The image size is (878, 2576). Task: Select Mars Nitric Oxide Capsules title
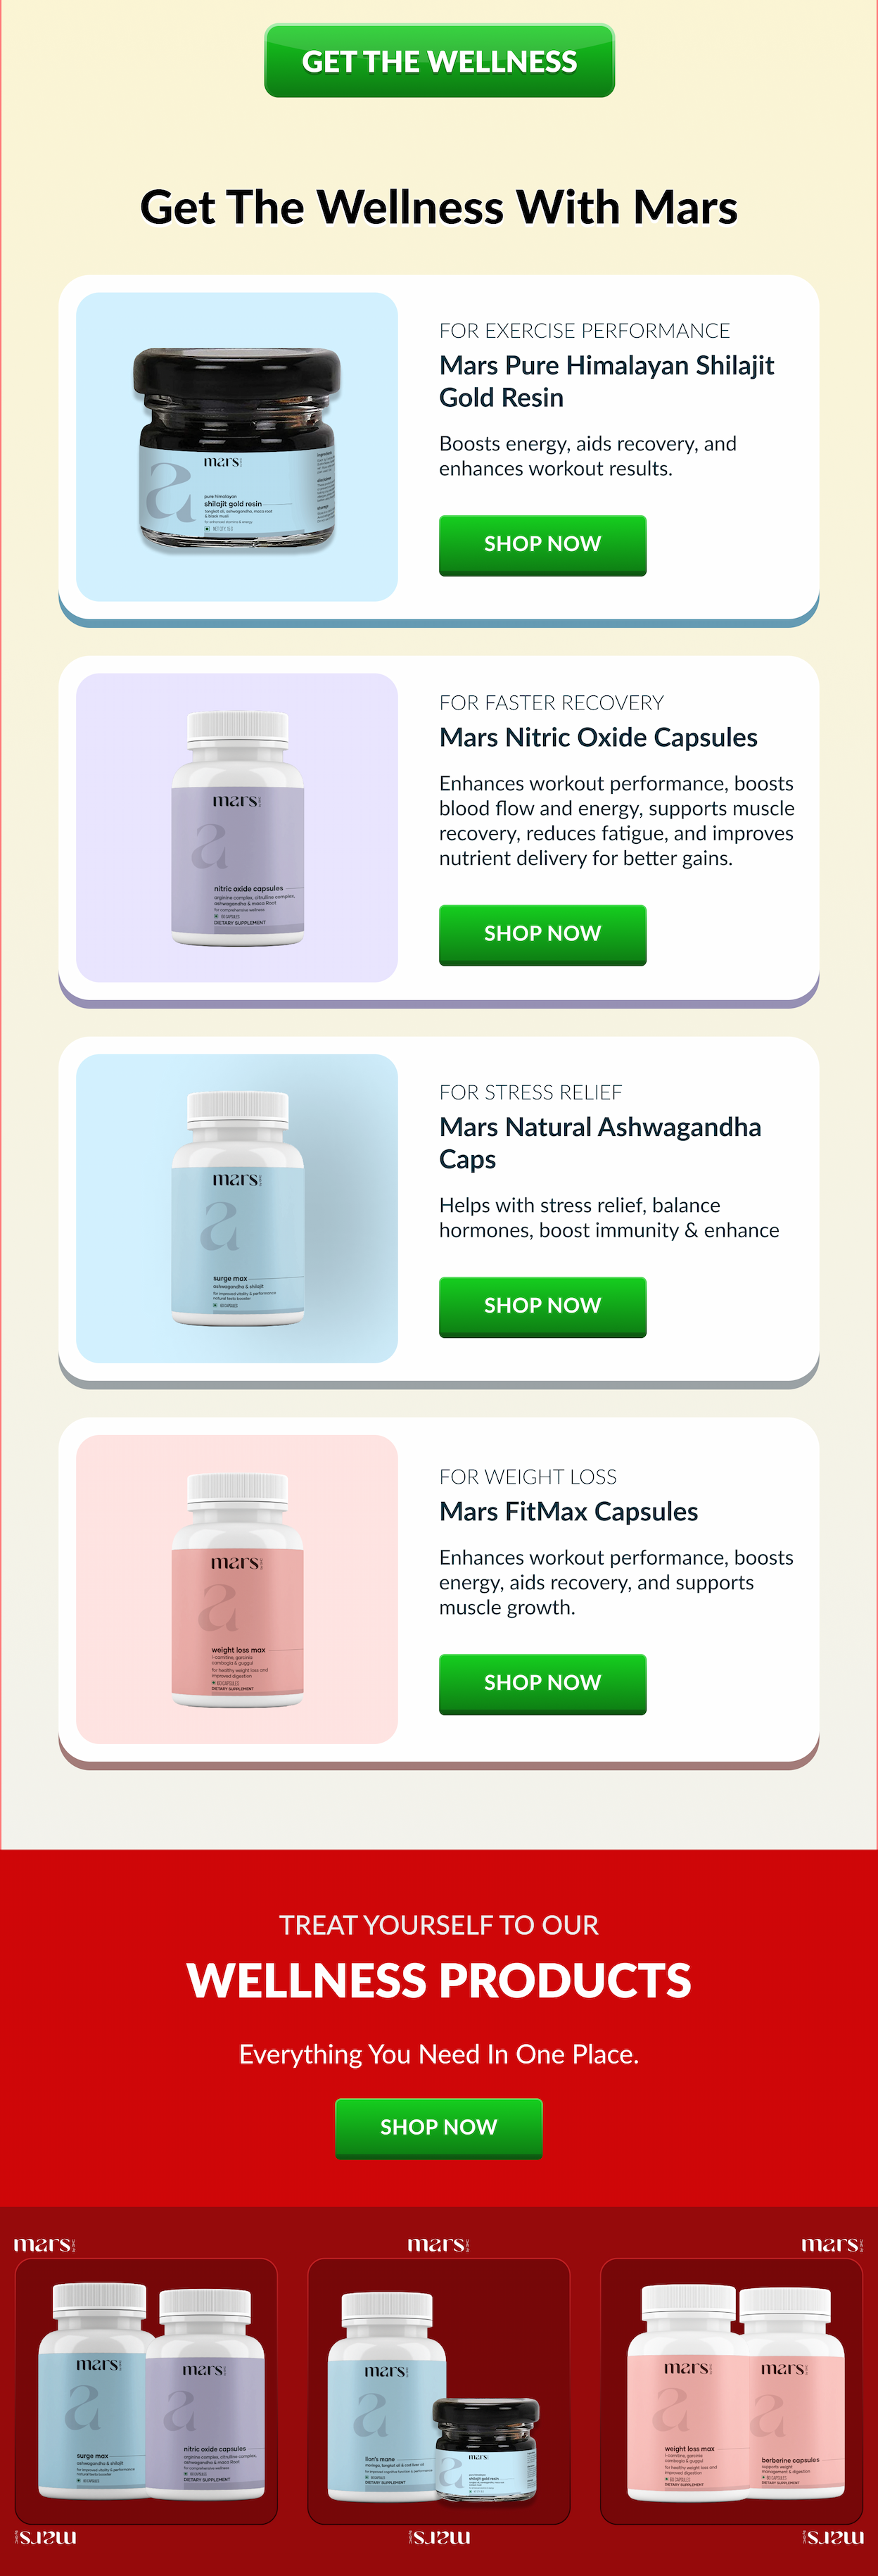(x=598, y=737)
